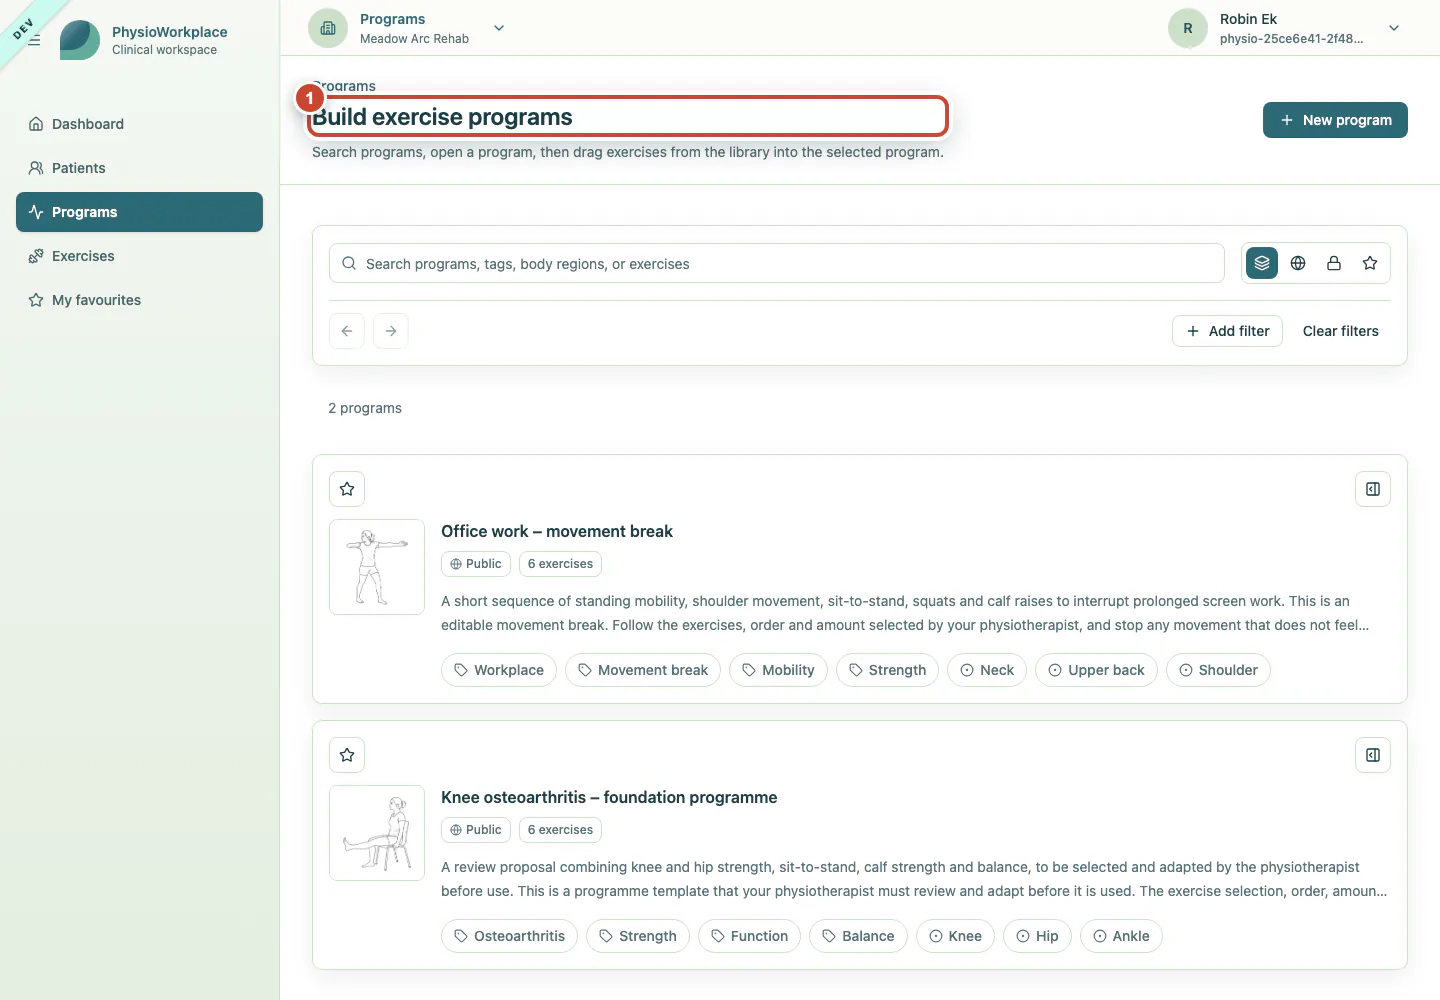This screenshot has height=1000, width=1440.
Task: Go to Patients in sidebar
Action: (x=139, y=168)
